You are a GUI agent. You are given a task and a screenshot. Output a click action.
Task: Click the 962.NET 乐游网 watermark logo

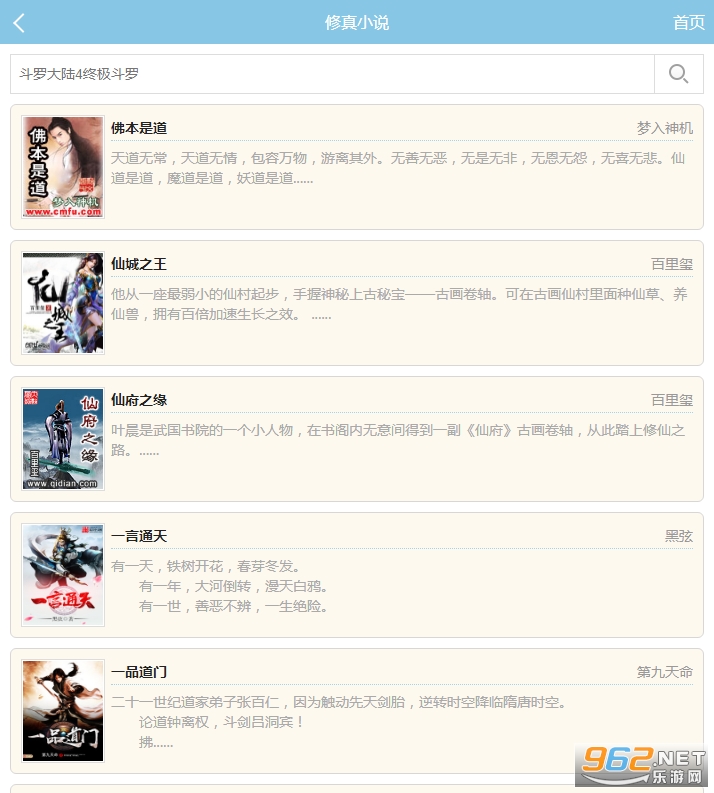[641, 765]
